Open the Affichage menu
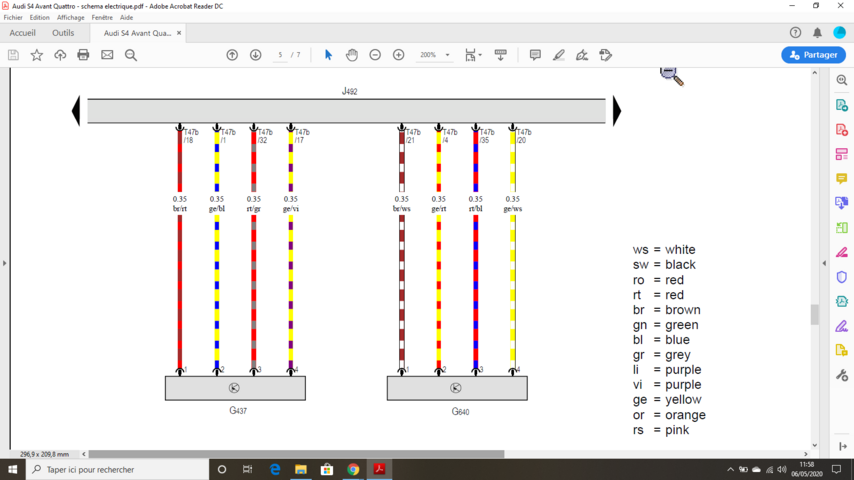Screen dimensions: 854x480 click(x=71, y=17)
